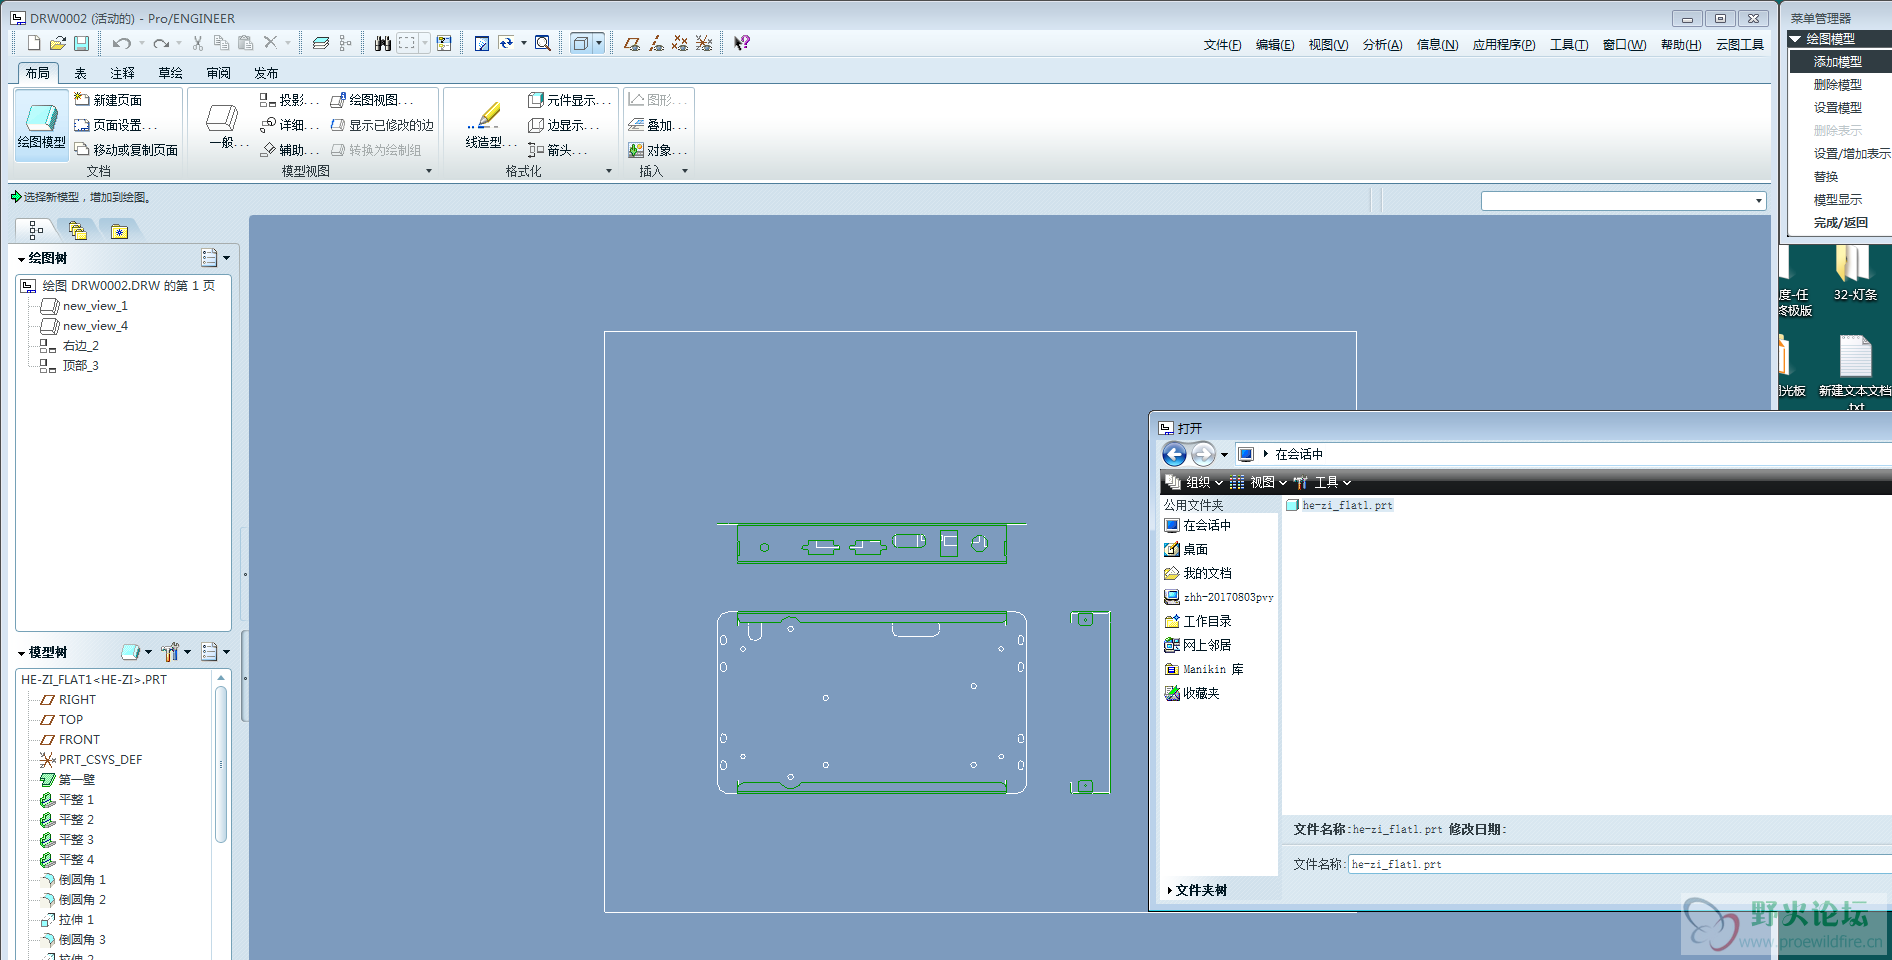
Task: Open the 工具 dropdown in open dialog
Action: (1322, 482)
